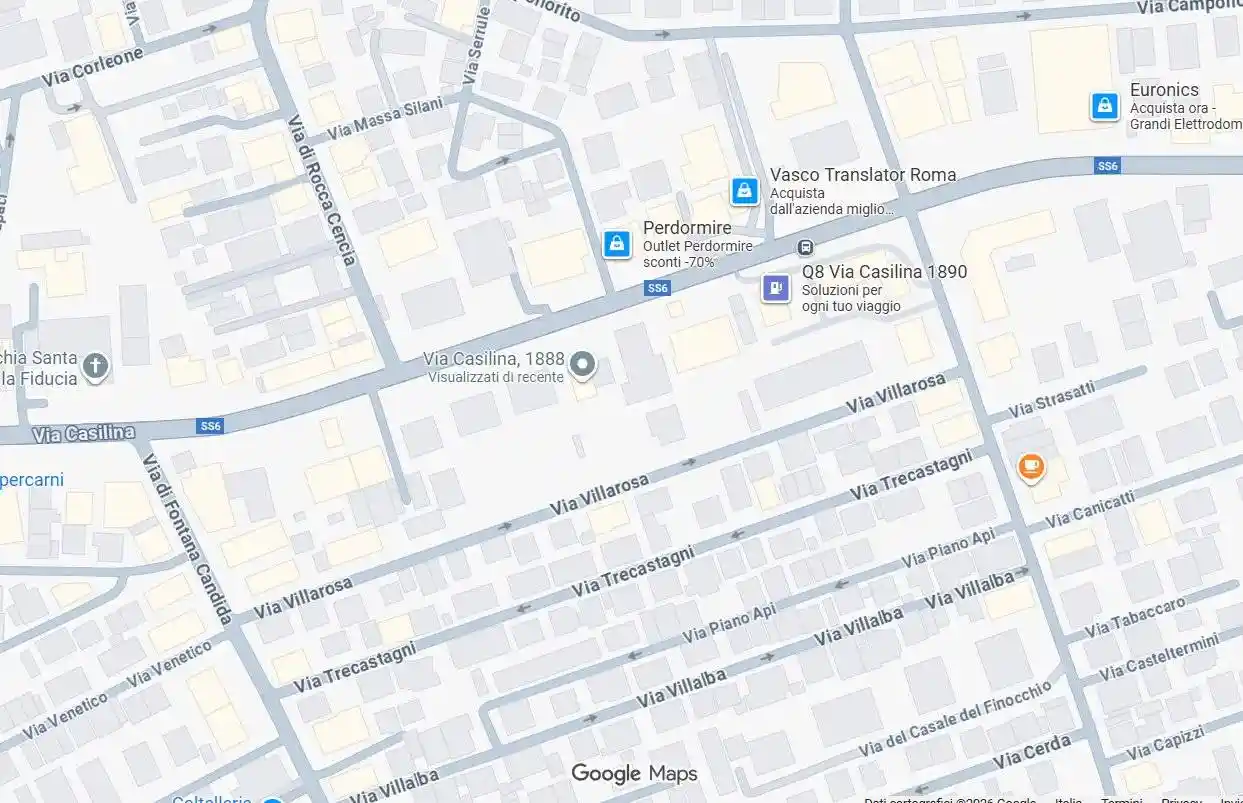
Task: Click the Q8 gas station fuel icon
Action: point(776,288)
